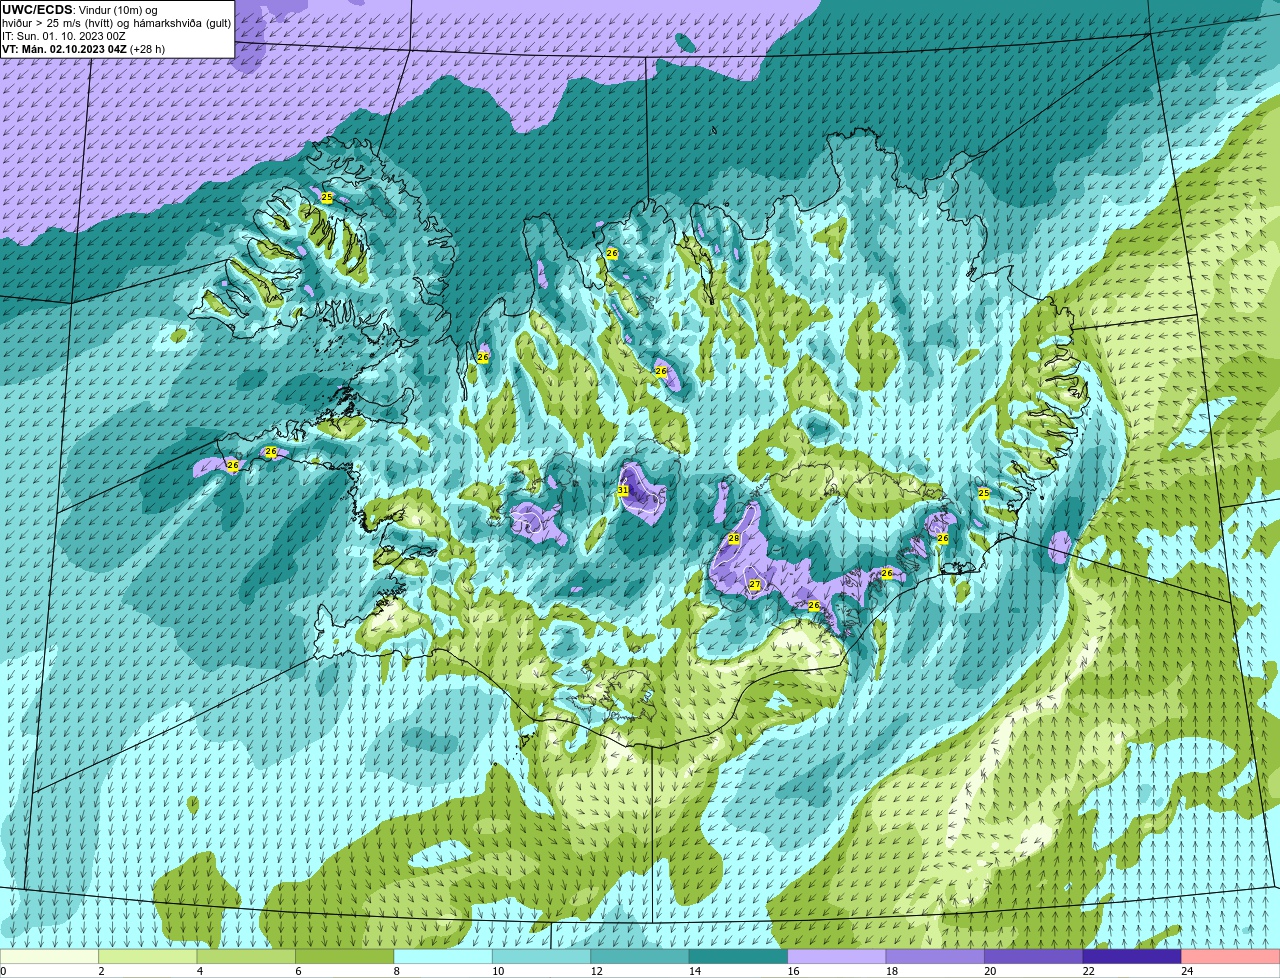Click the 'Vindur (10m) og' header text
Screen dimensions: 1280x978
point(117,10)
